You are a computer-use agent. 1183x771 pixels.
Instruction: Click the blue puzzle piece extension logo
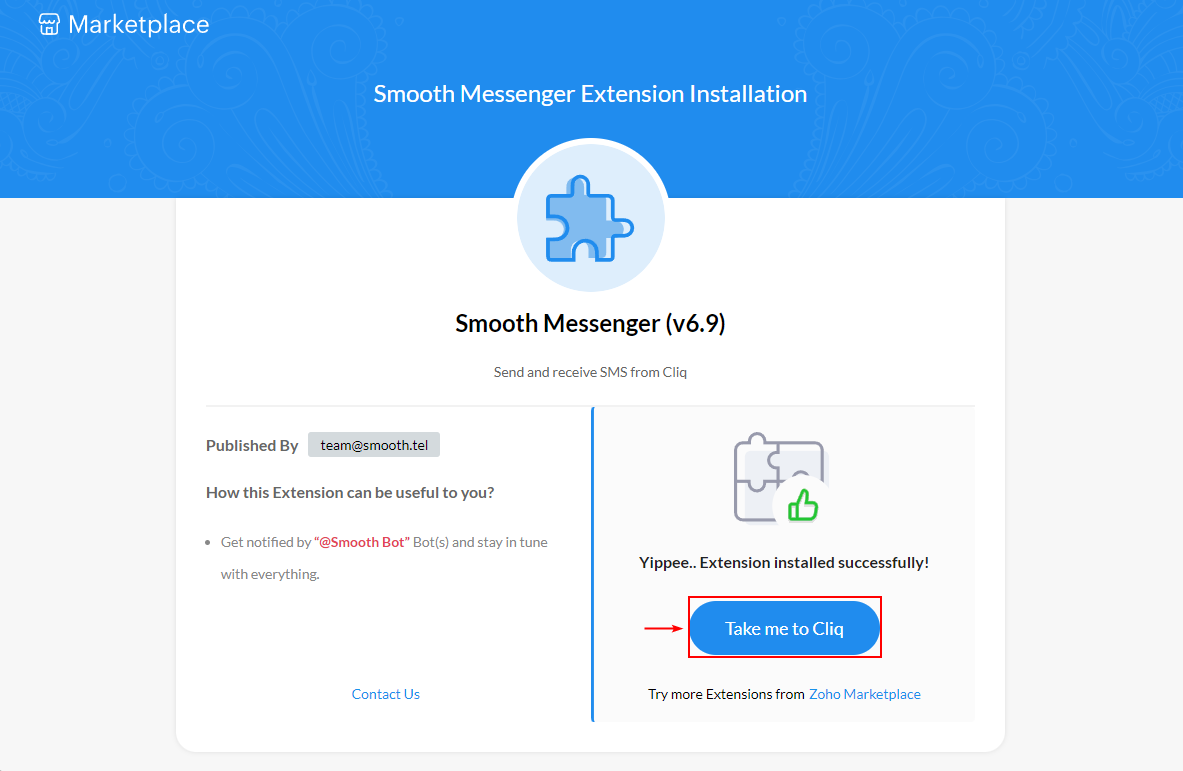[x=590, y=219]
